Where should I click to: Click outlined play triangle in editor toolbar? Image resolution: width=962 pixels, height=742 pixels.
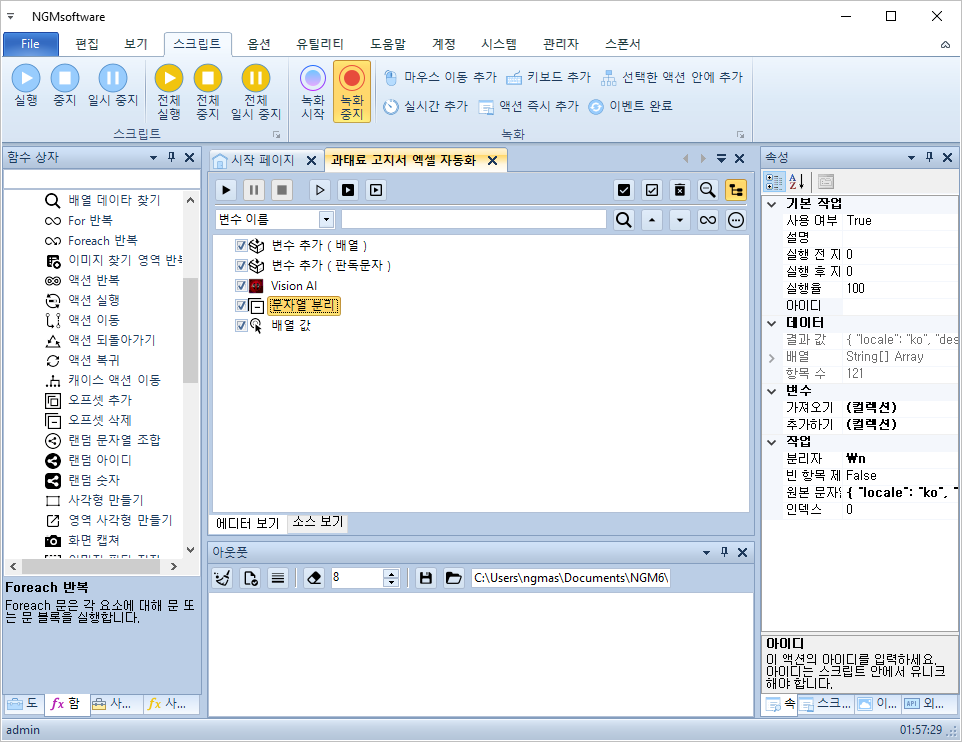tap(320, 190)
